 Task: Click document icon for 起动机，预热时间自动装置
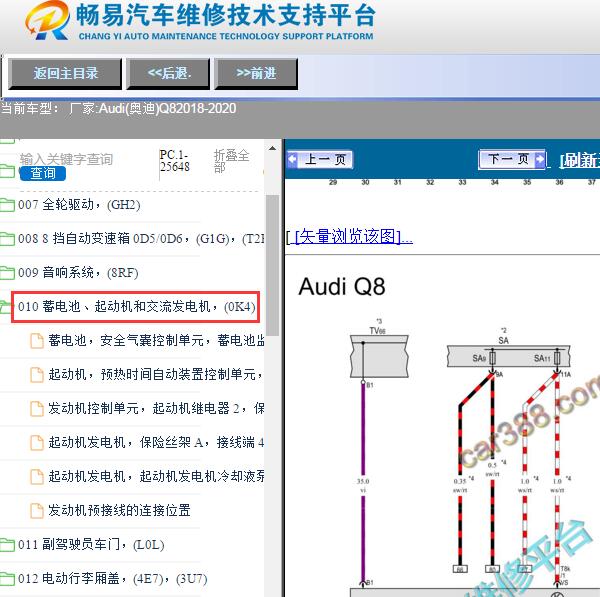[37, 375]
